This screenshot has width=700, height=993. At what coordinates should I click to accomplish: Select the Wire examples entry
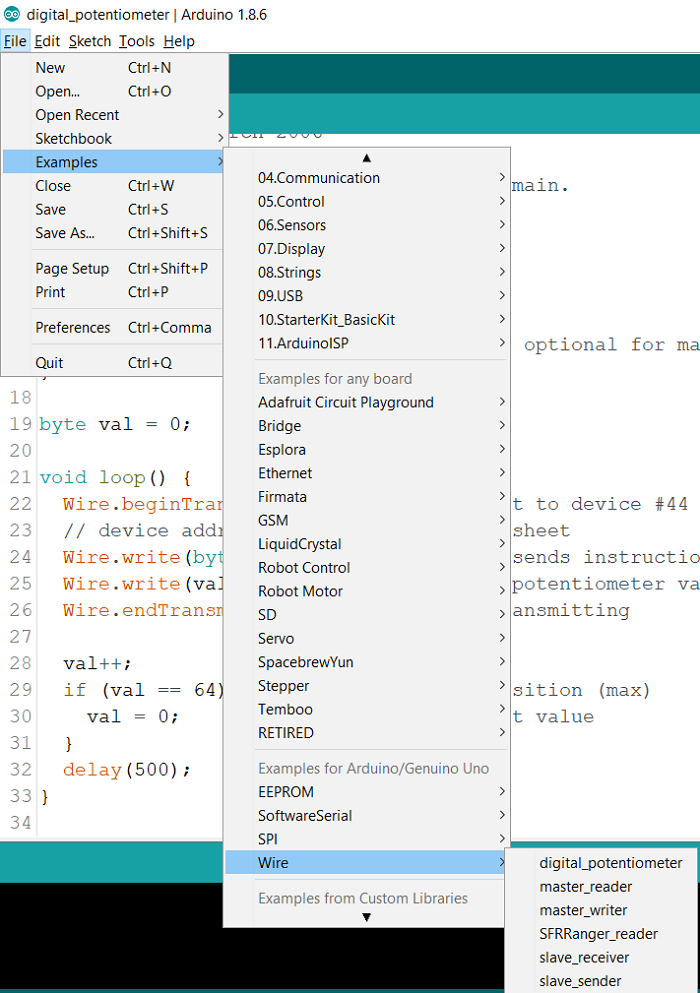(x=367, y=863)
